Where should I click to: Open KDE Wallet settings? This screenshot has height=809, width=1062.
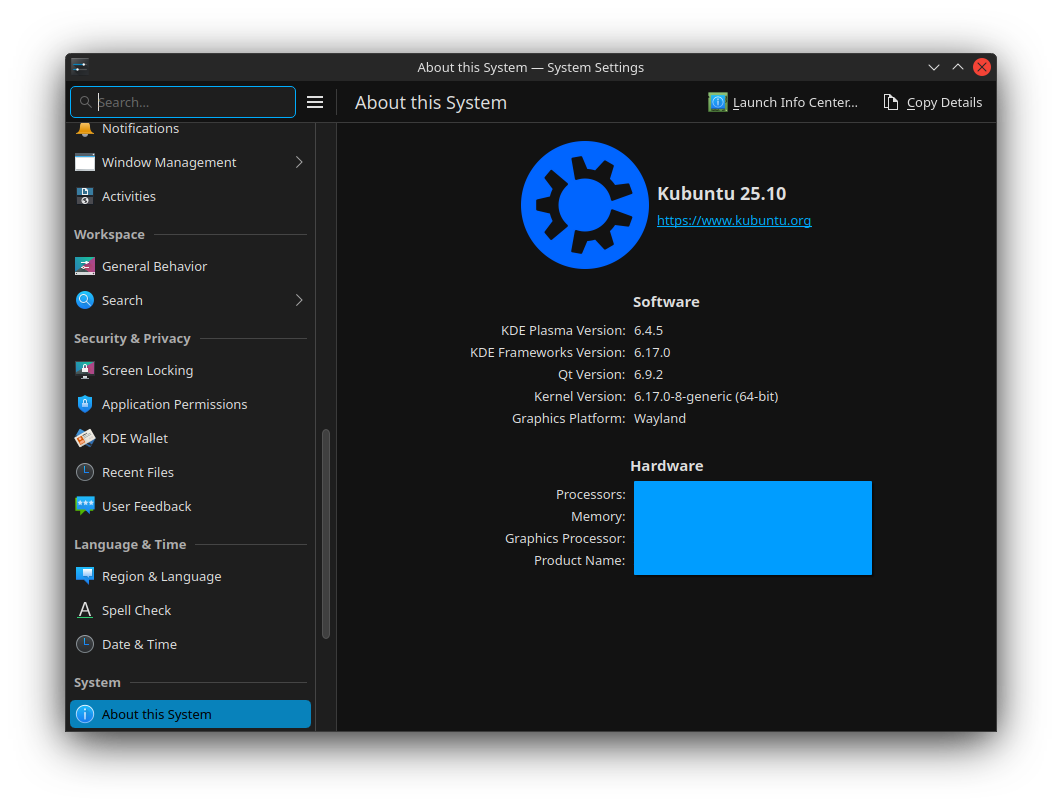point(190,438)
